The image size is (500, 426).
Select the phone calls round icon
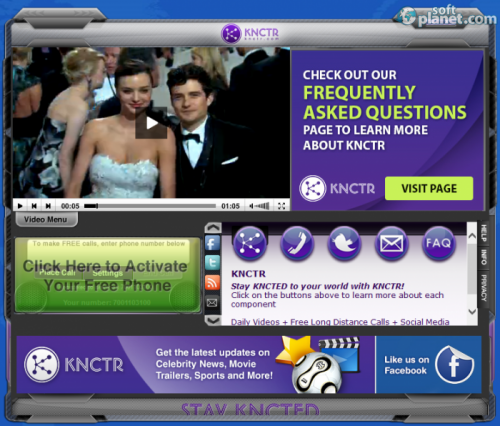point(297,243)
